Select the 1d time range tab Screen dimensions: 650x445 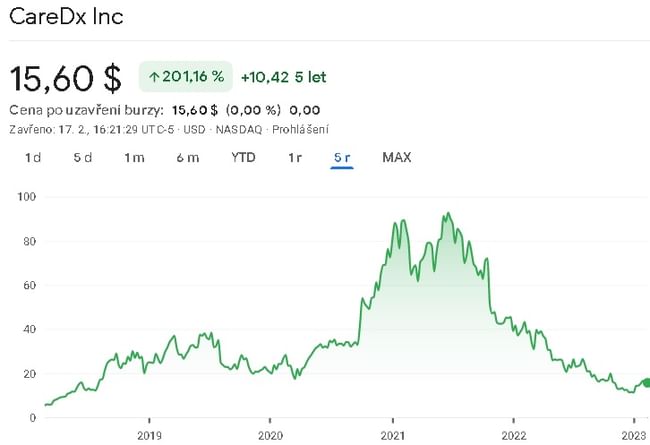tap(33, 157)
